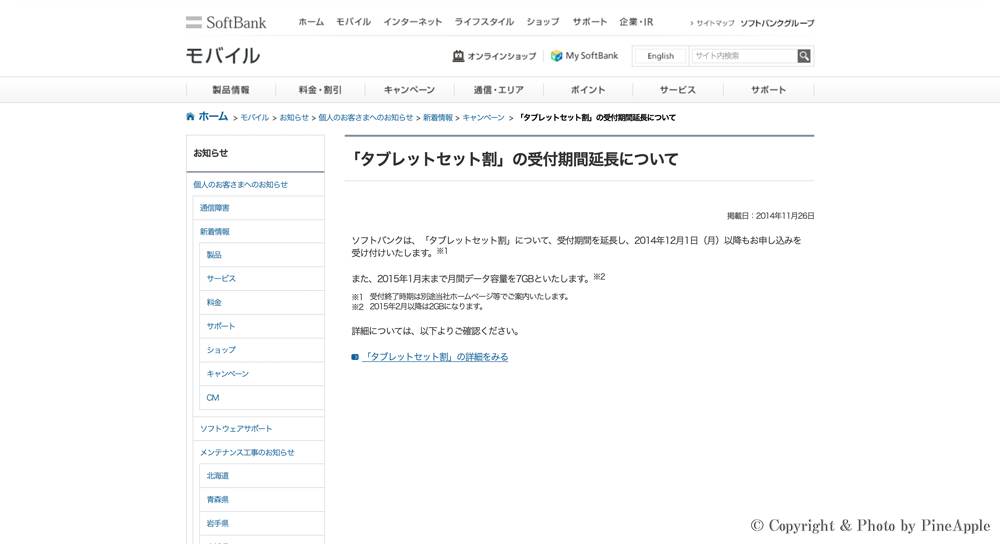1000x544 pixels.
Task: Click モバイル in the breadcrumb
Action: 254,117
